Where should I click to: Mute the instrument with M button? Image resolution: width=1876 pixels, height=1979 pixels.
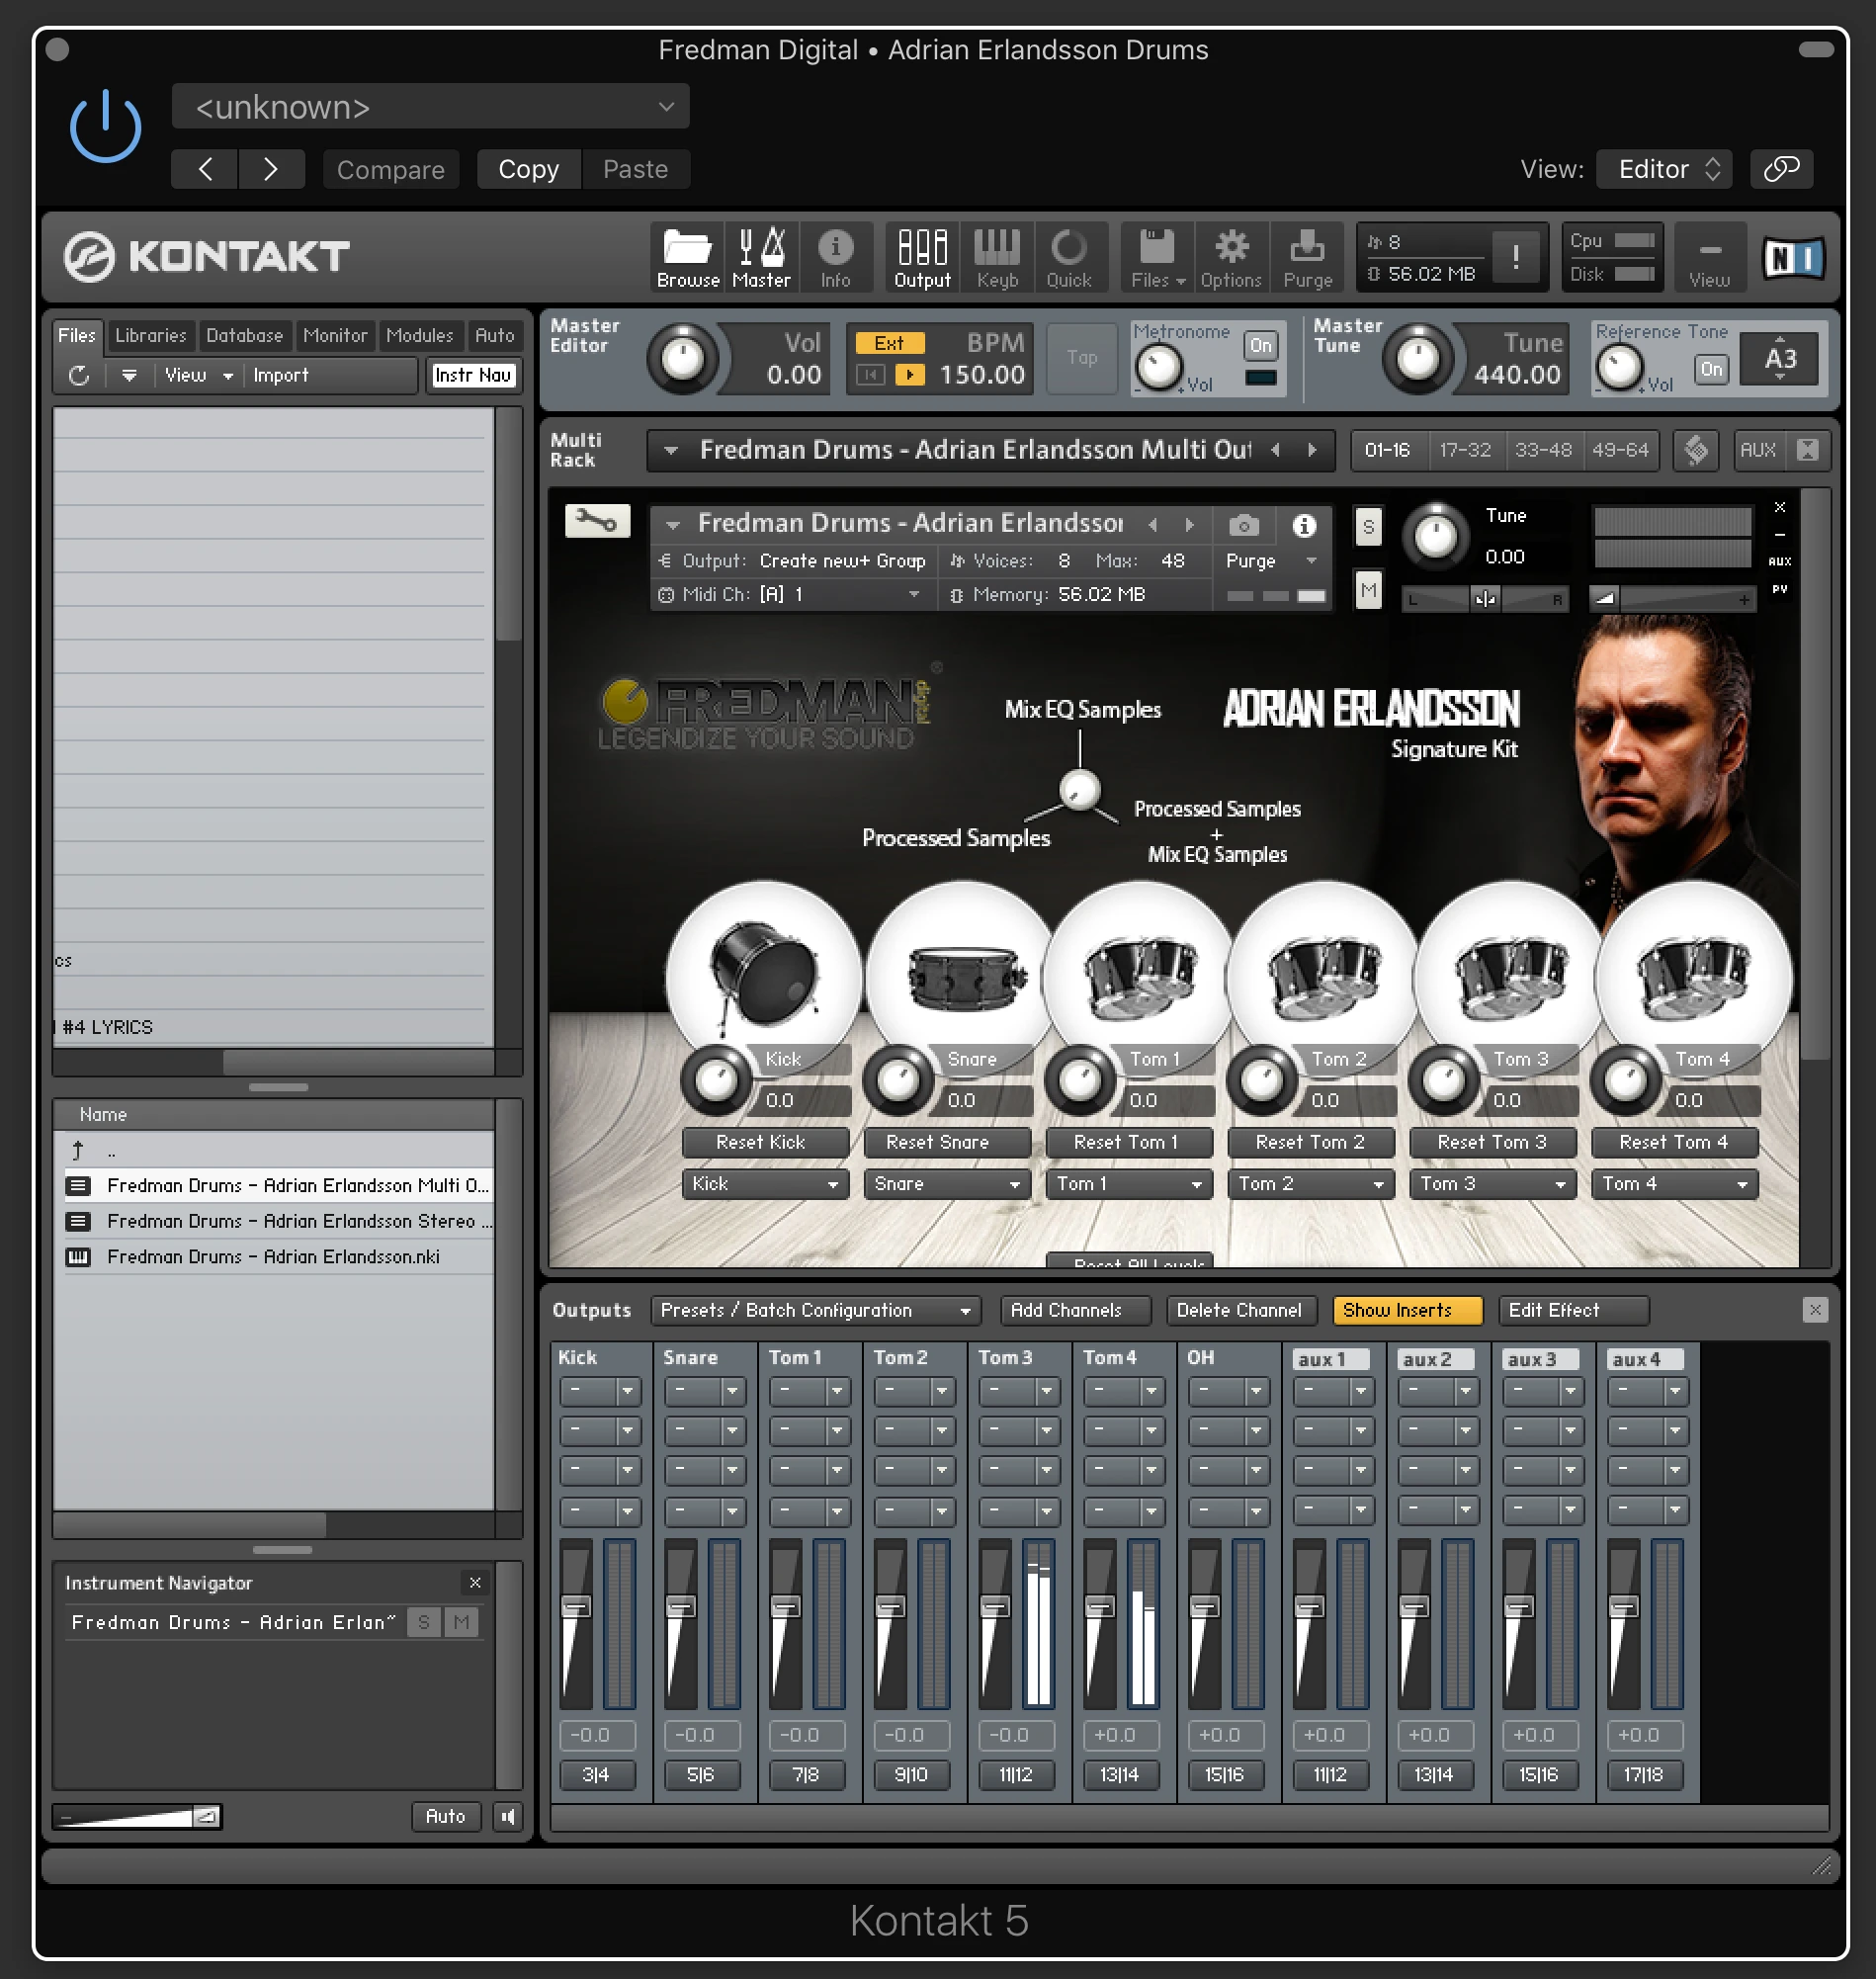click(1368, 590)
